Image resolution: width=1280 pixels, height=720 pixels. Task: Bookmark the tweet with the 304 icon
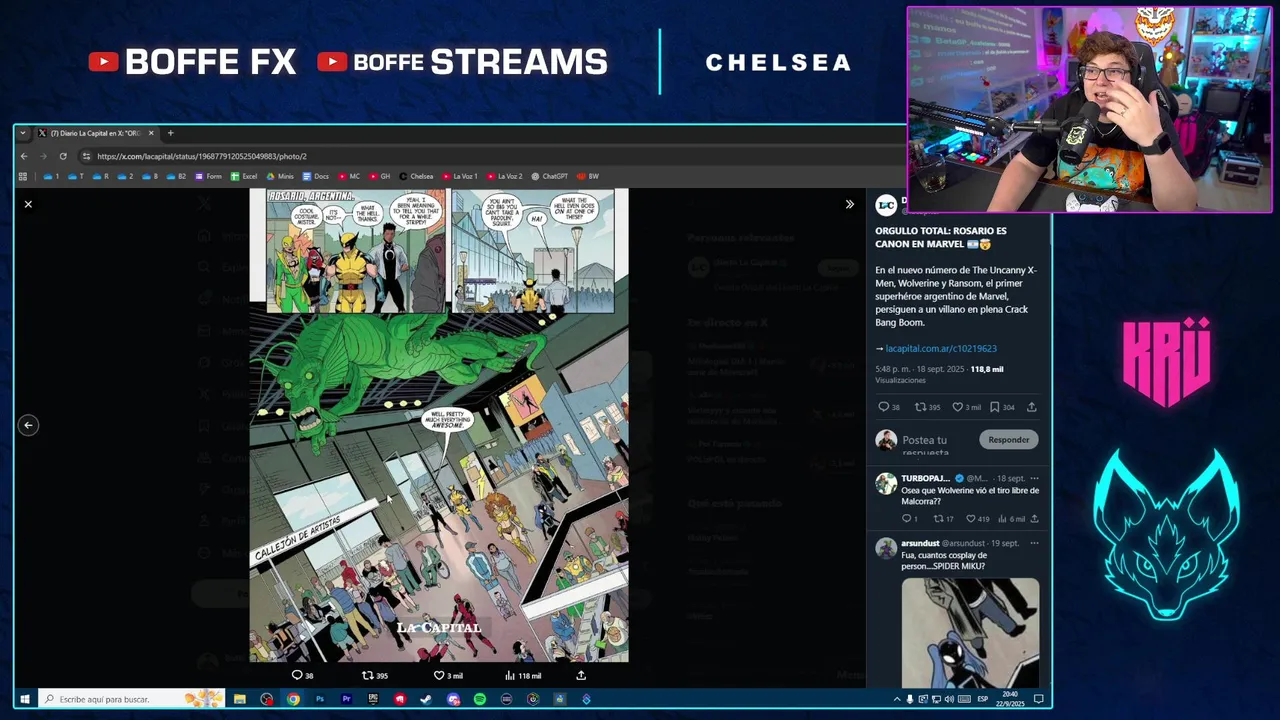[1002, 407]
